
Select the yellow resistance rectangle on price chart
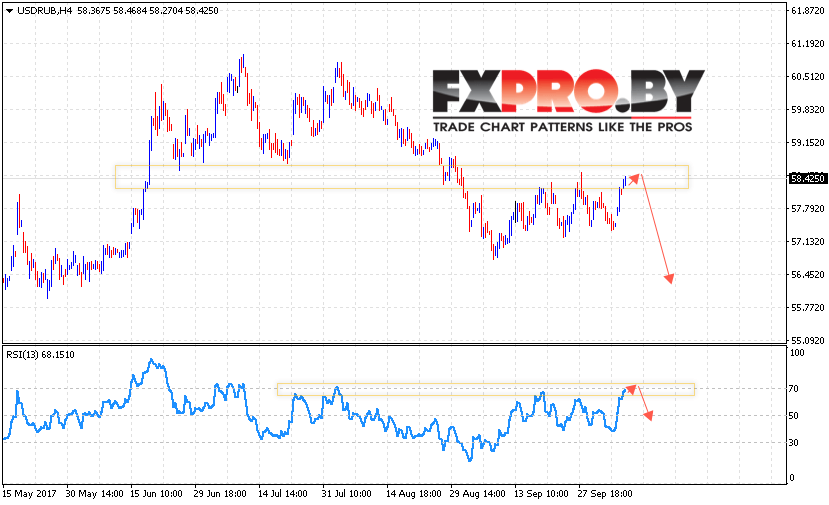tap(402, 177)
